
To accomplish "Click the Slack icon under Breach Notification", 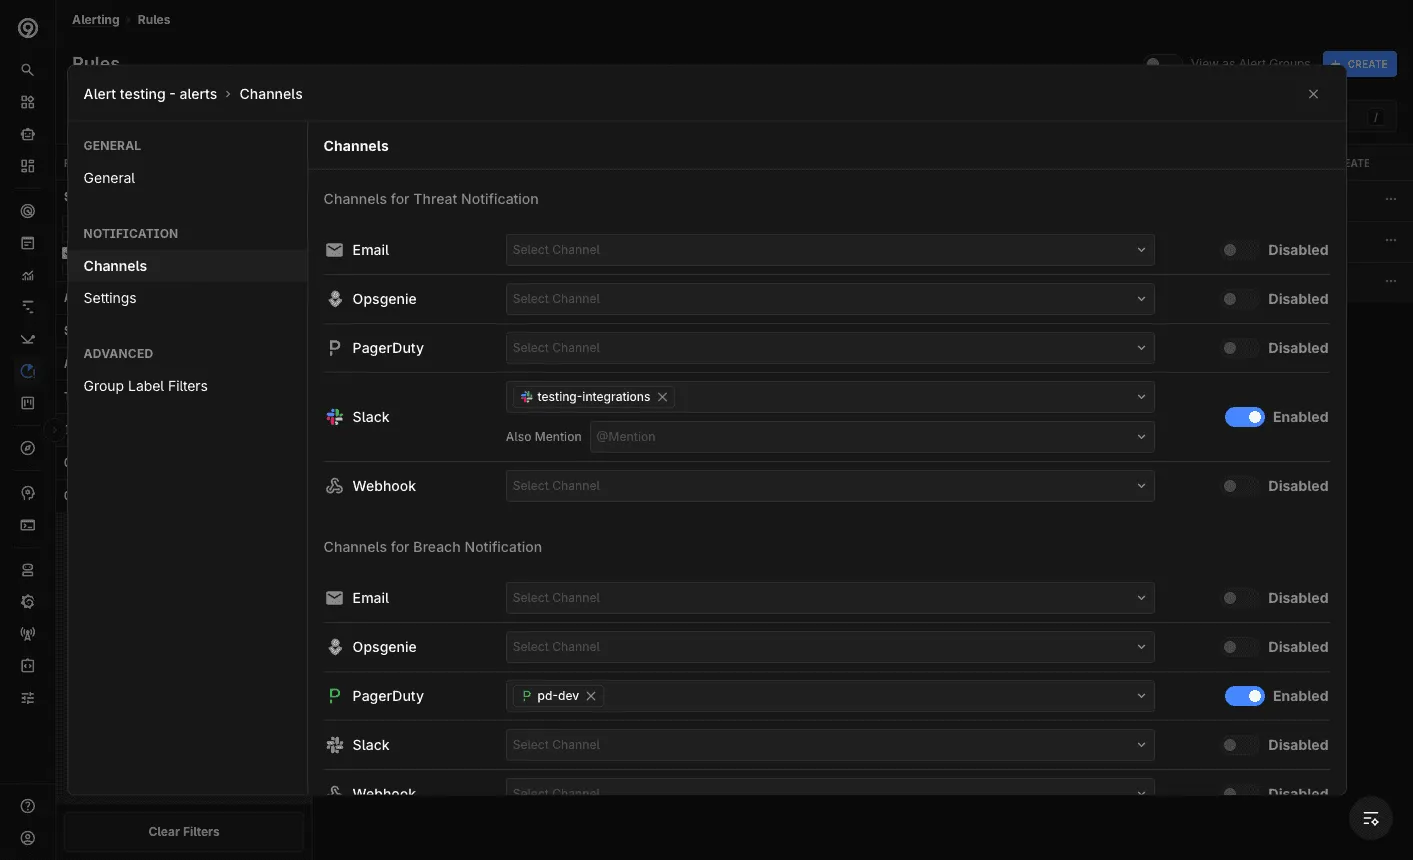I will pyautogui.click(x=335, y=745).
